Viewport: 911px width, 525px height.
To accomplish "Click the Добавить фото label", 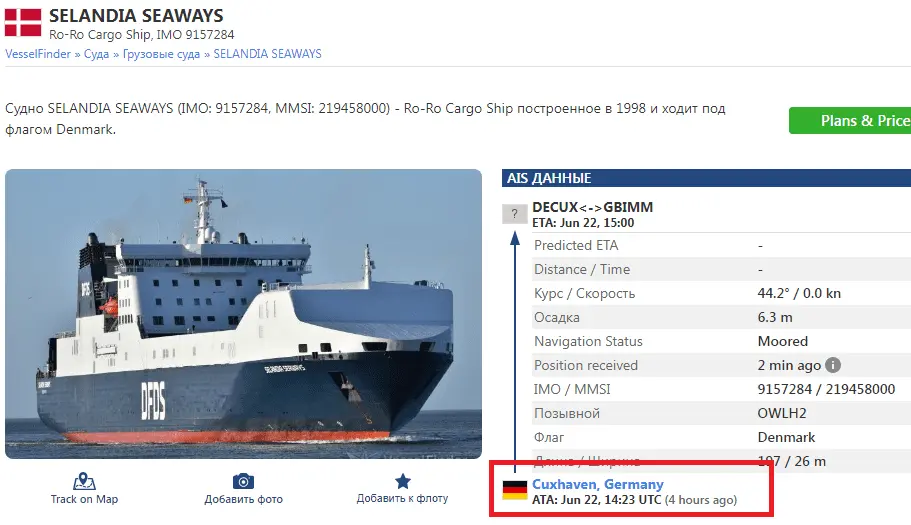I will coord(243,499).
